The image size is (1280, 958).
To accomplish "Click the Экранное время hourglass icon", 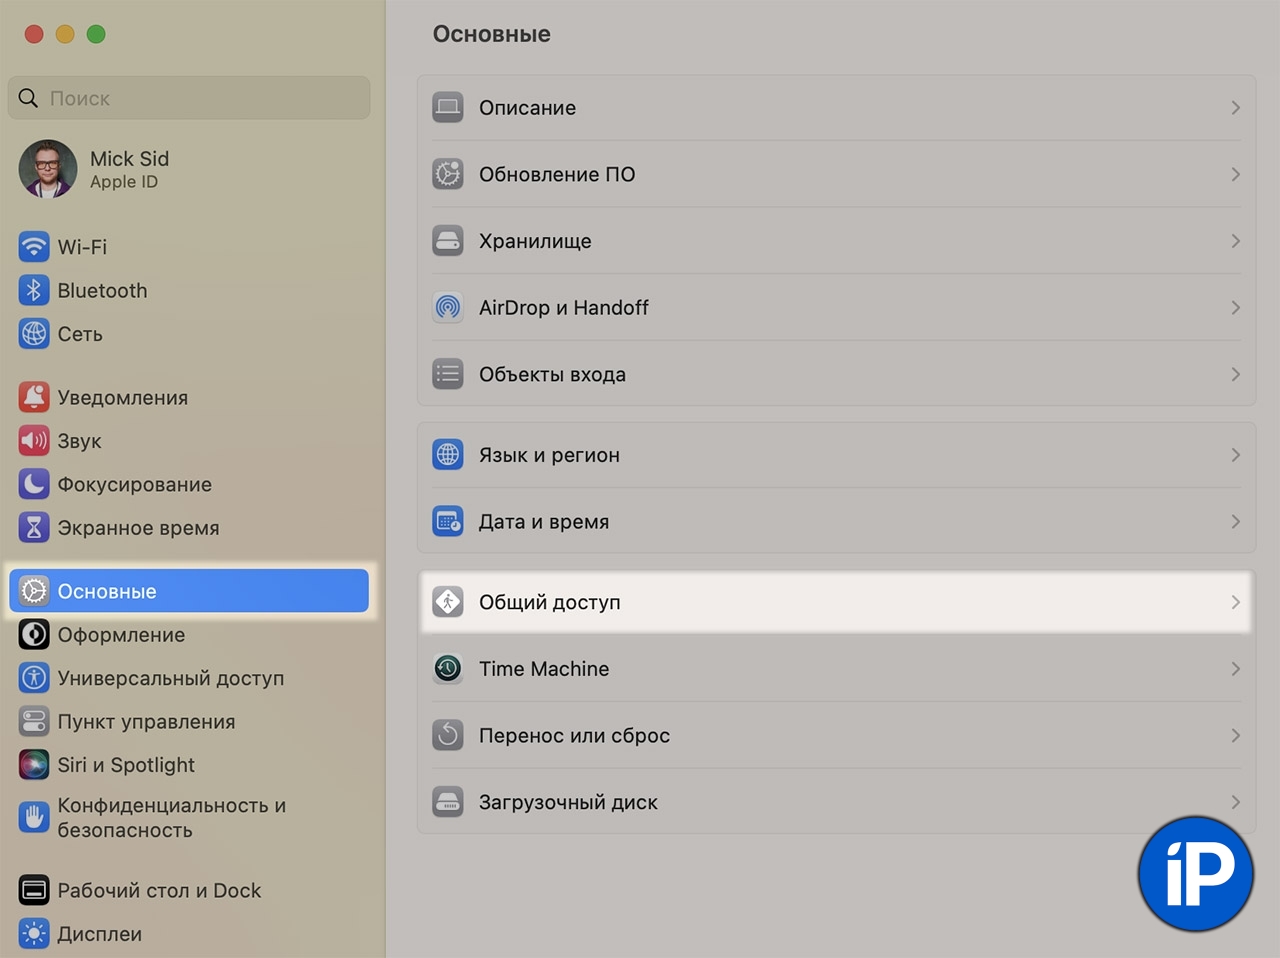I will click(34, 528).
